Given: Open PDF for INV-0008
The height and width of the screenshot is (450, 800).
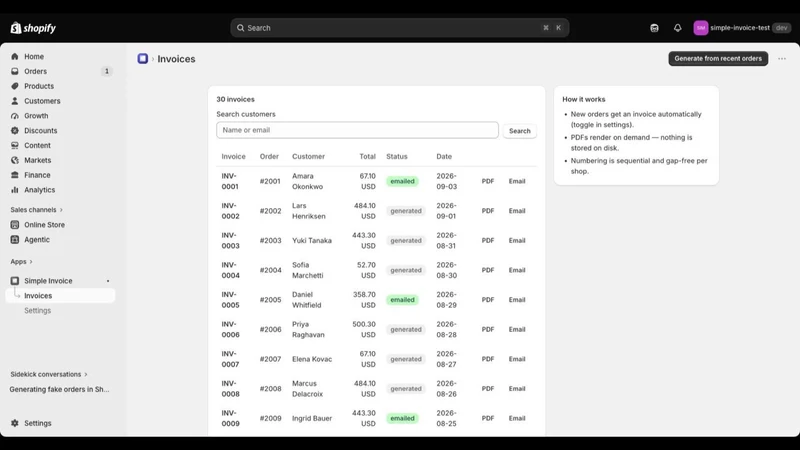Looking at the screenshot, I should 488,388.
